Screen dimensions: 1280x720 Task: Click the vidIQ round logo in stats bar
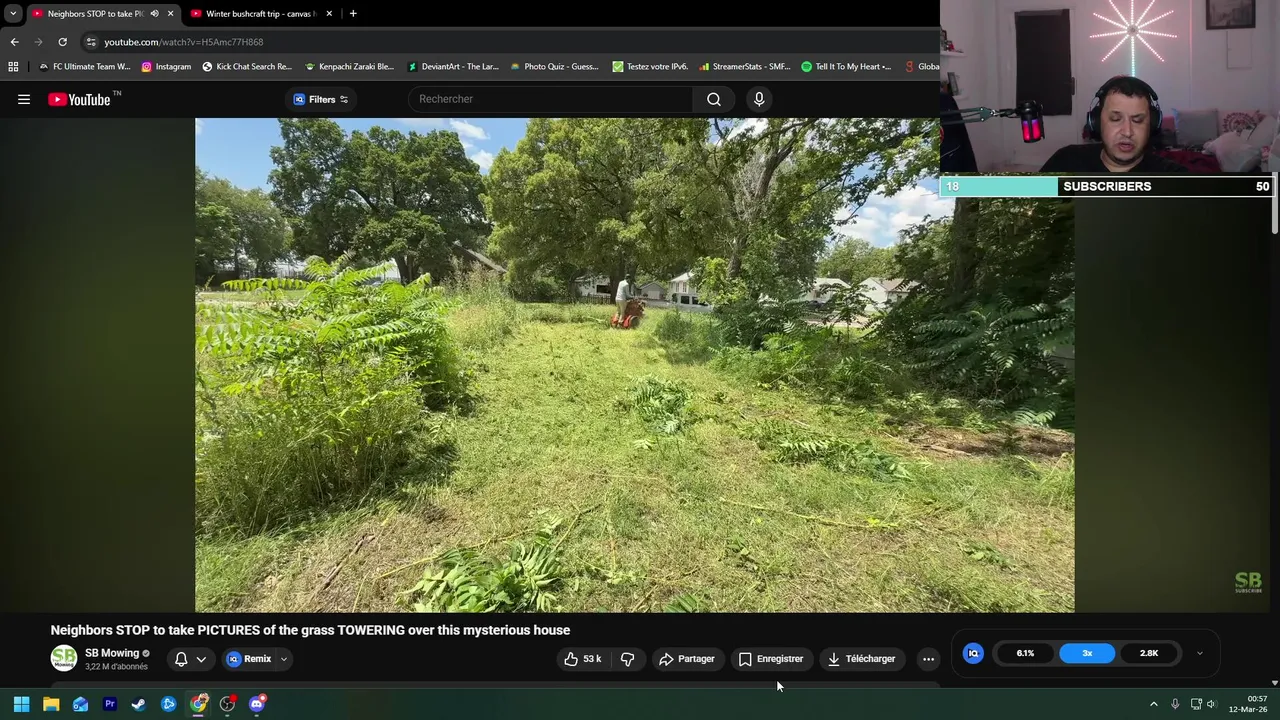(973, 653)
